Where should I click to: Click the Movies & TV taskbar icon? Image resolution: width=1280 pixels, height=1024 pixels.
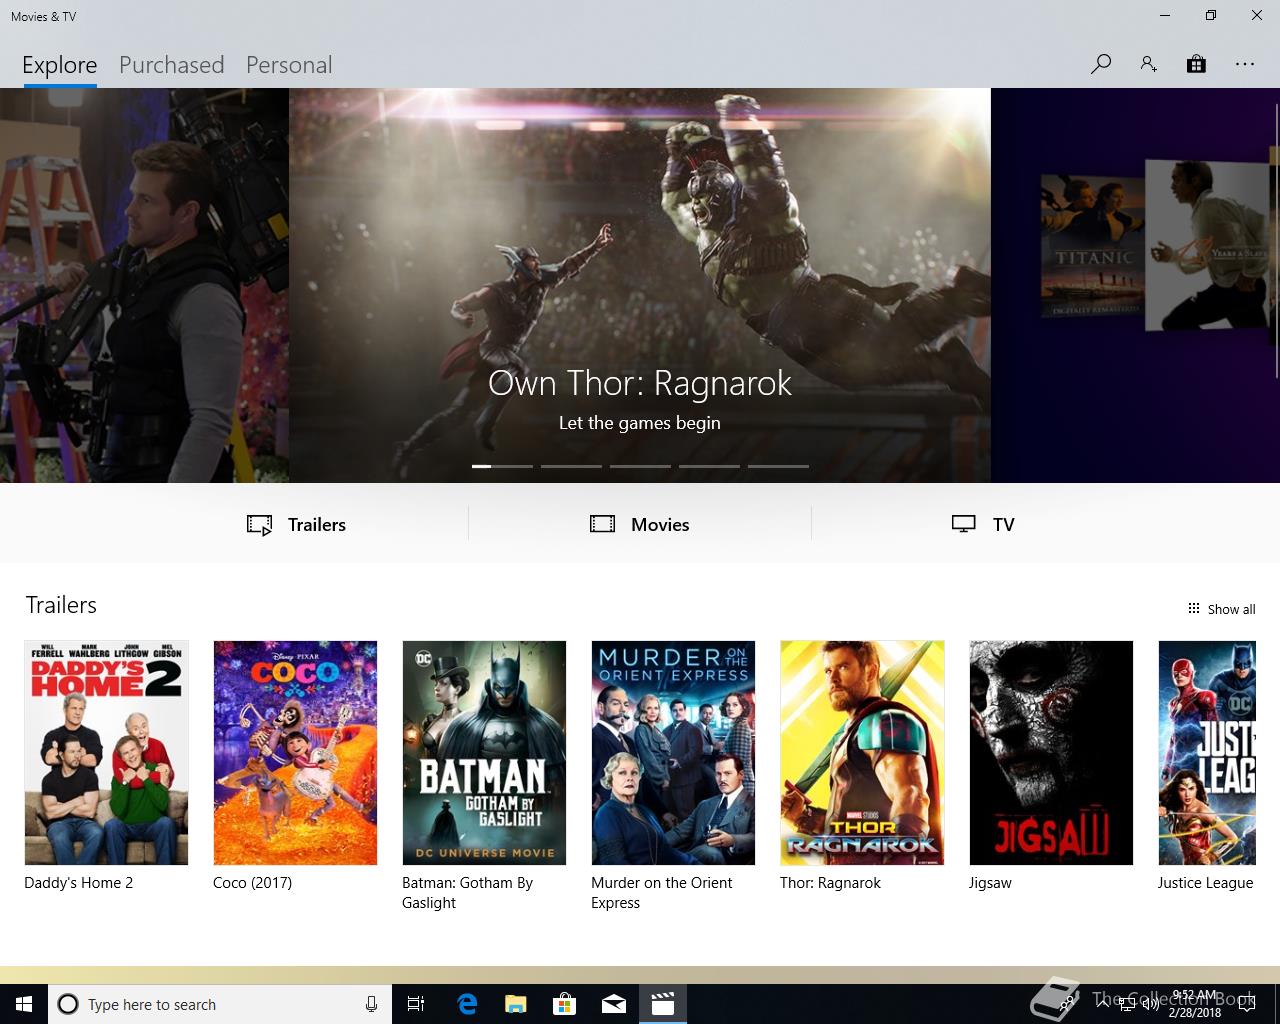click(x=663, y=1004)
